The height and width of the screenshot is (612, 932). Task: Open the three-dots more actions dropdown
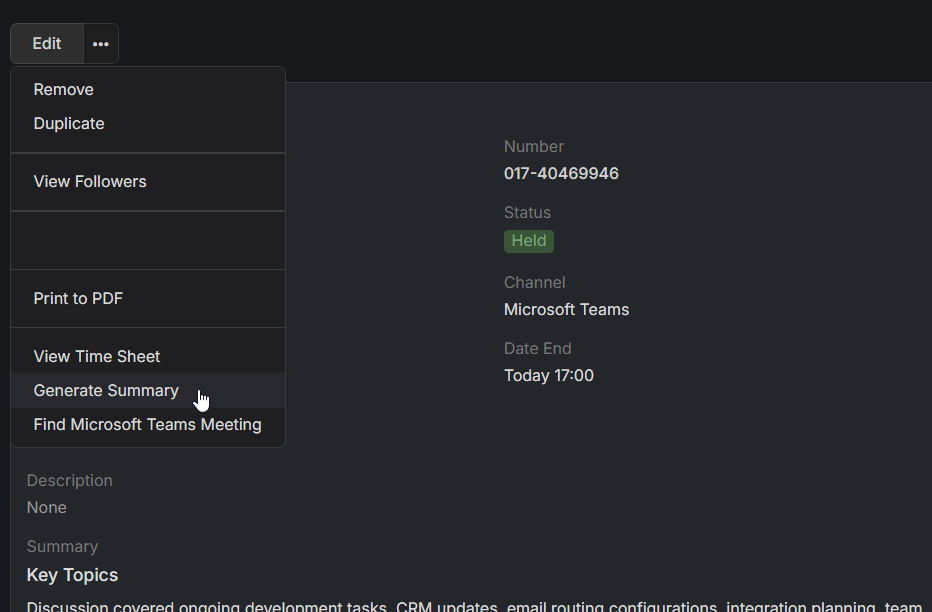click(101, 44)
